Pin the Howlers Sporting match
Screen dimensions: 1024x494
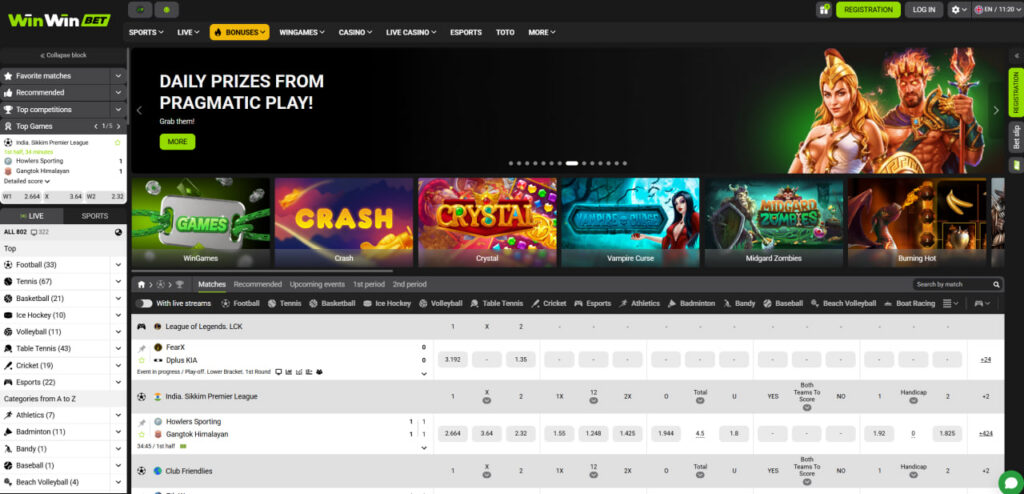pyautogui.click(x=142, y=423)
